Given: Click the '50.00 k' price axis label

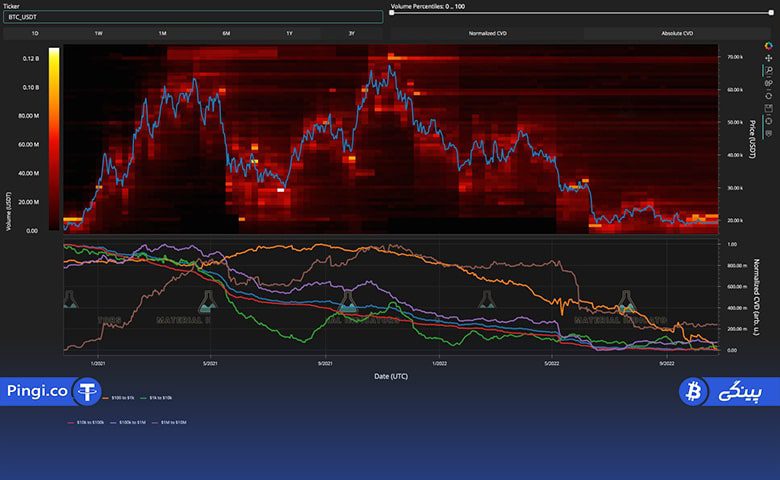Looking at the screenshot, I should (735, 122).
